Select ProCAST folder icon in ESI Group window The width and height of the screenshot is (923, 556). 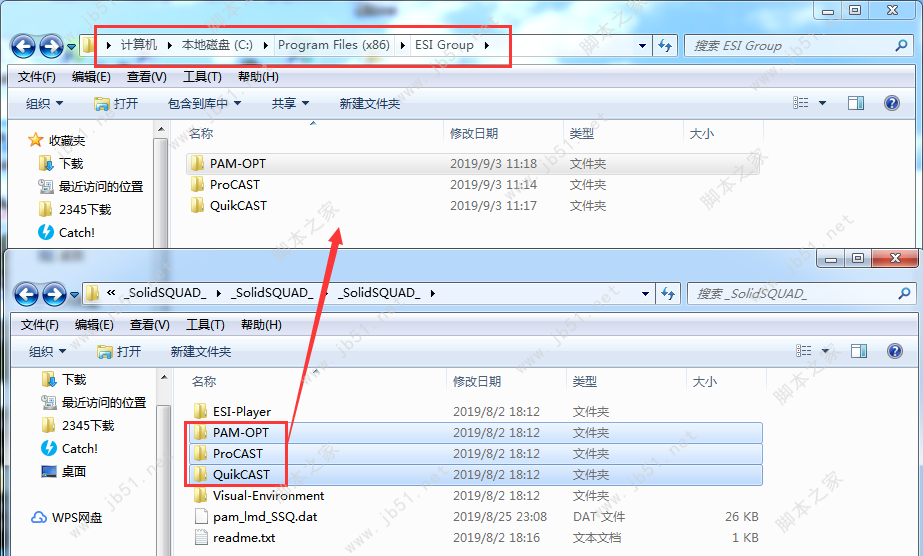pos(198,184)
